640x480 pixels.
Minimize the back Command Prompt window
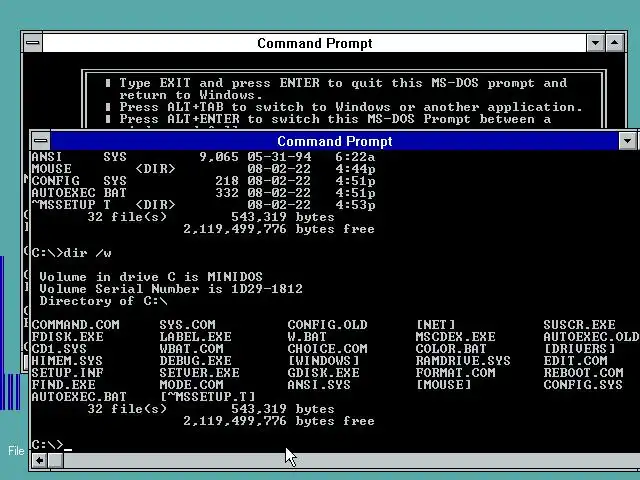[x=595, y=43]
